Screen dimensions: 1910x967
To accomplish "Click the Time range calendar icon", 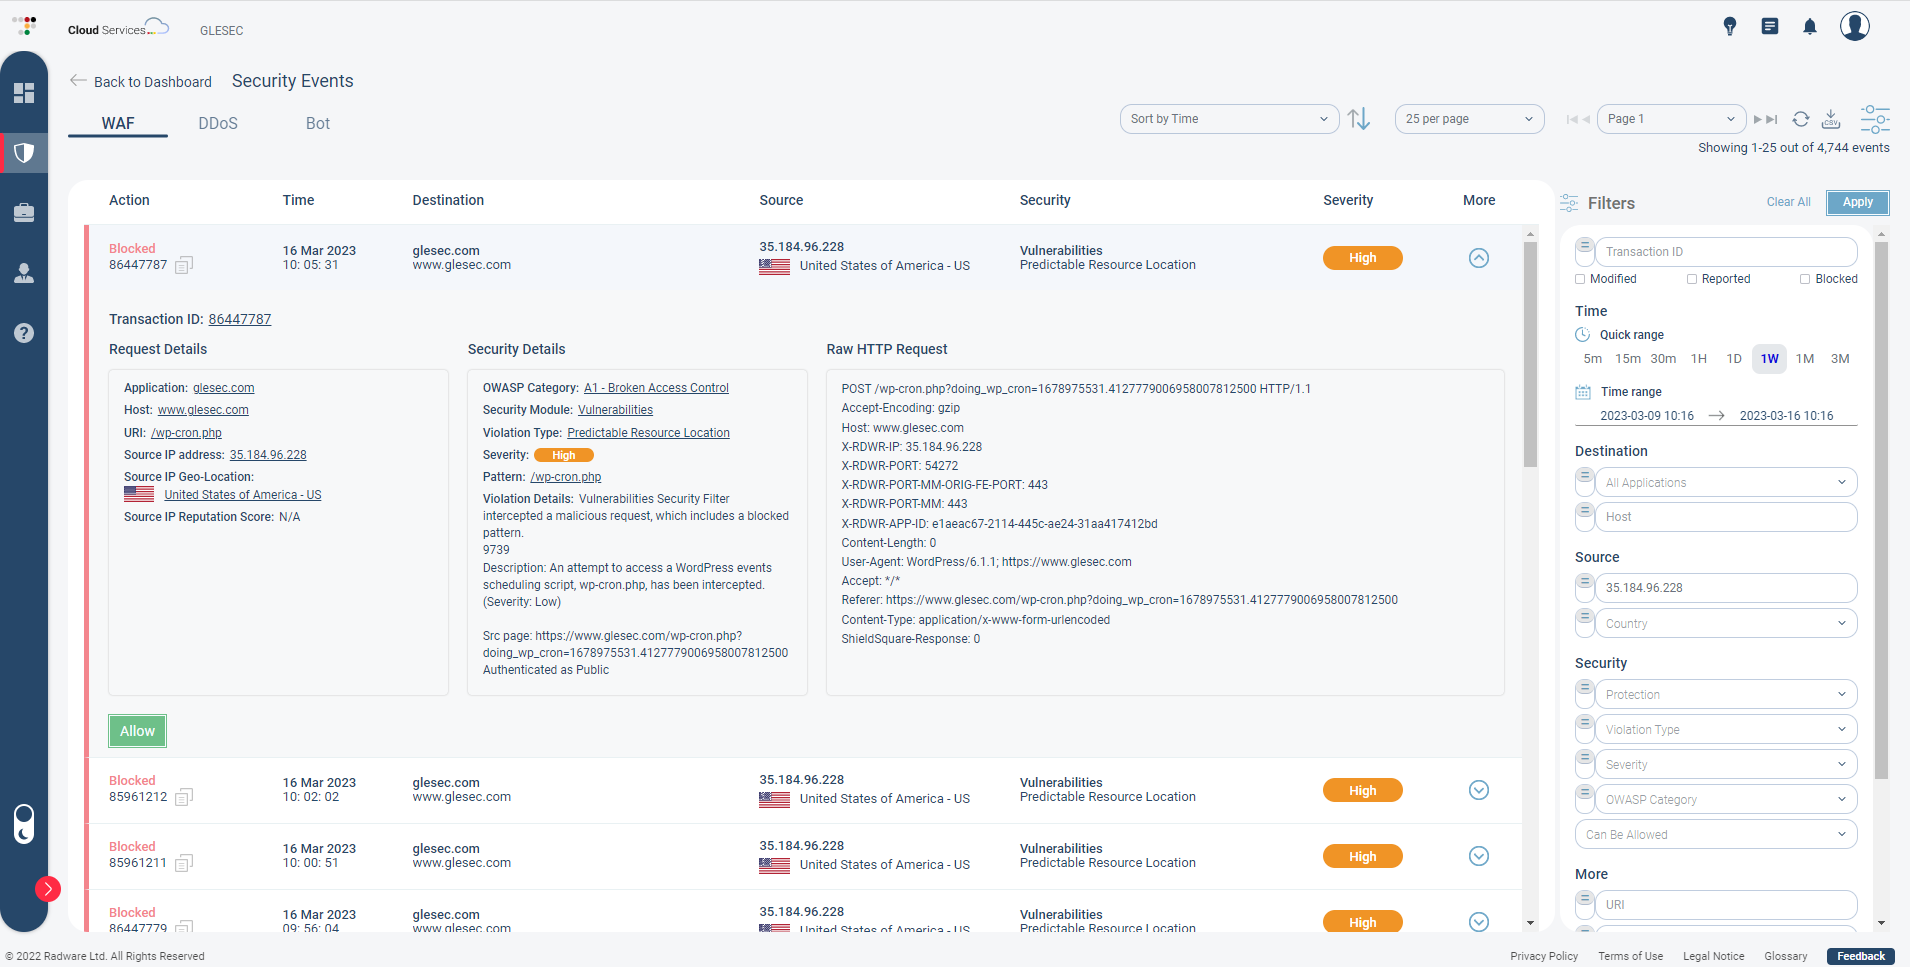I will 1583,392.
